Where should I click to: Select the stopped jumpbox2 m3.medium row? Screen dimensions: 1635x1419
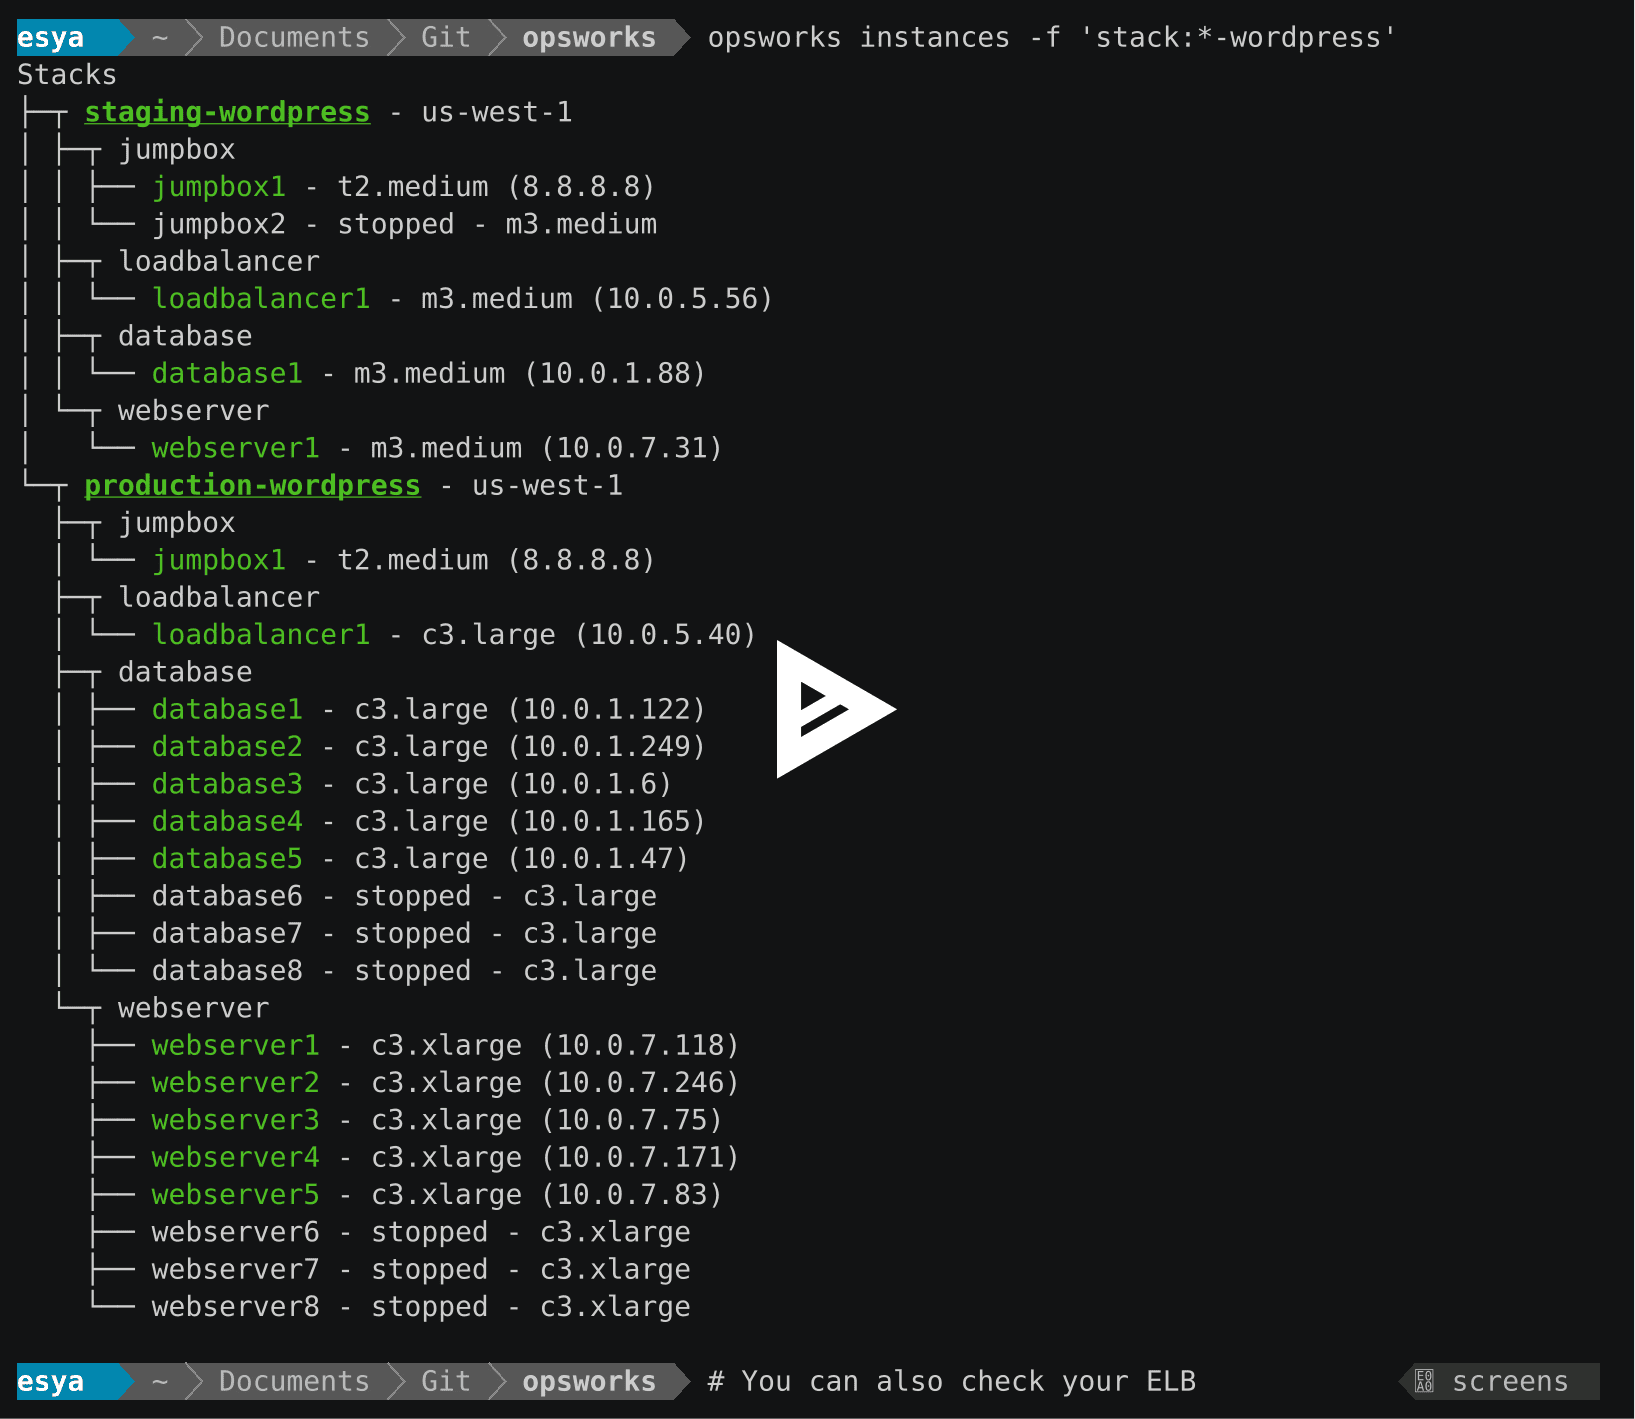point(404,224)
